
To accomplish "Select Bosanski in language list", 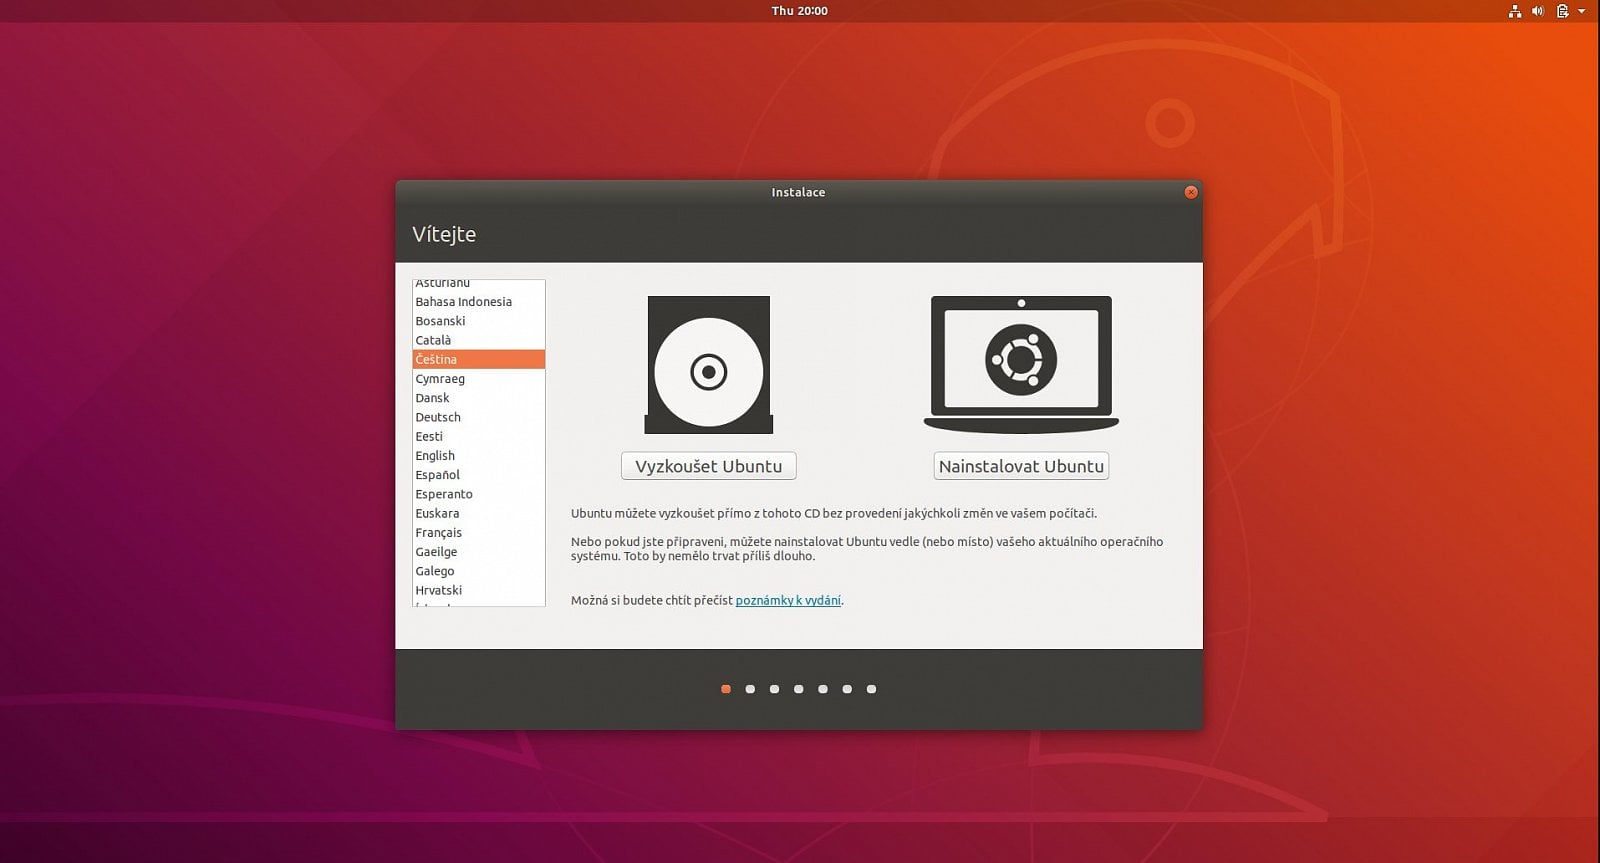I will [479, 321].
